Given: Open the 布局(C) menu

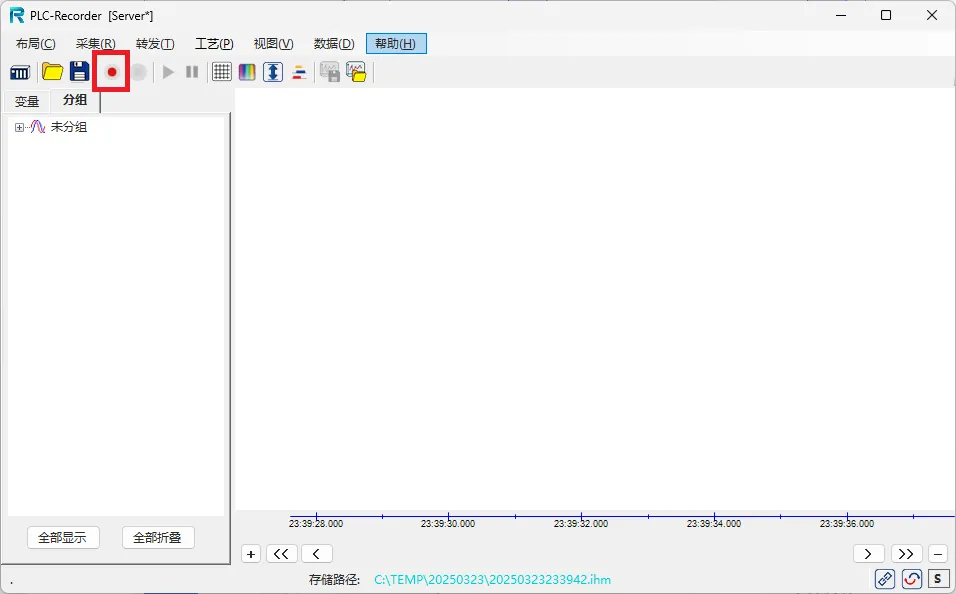Looking at the screenshot, I should point(35,44).
